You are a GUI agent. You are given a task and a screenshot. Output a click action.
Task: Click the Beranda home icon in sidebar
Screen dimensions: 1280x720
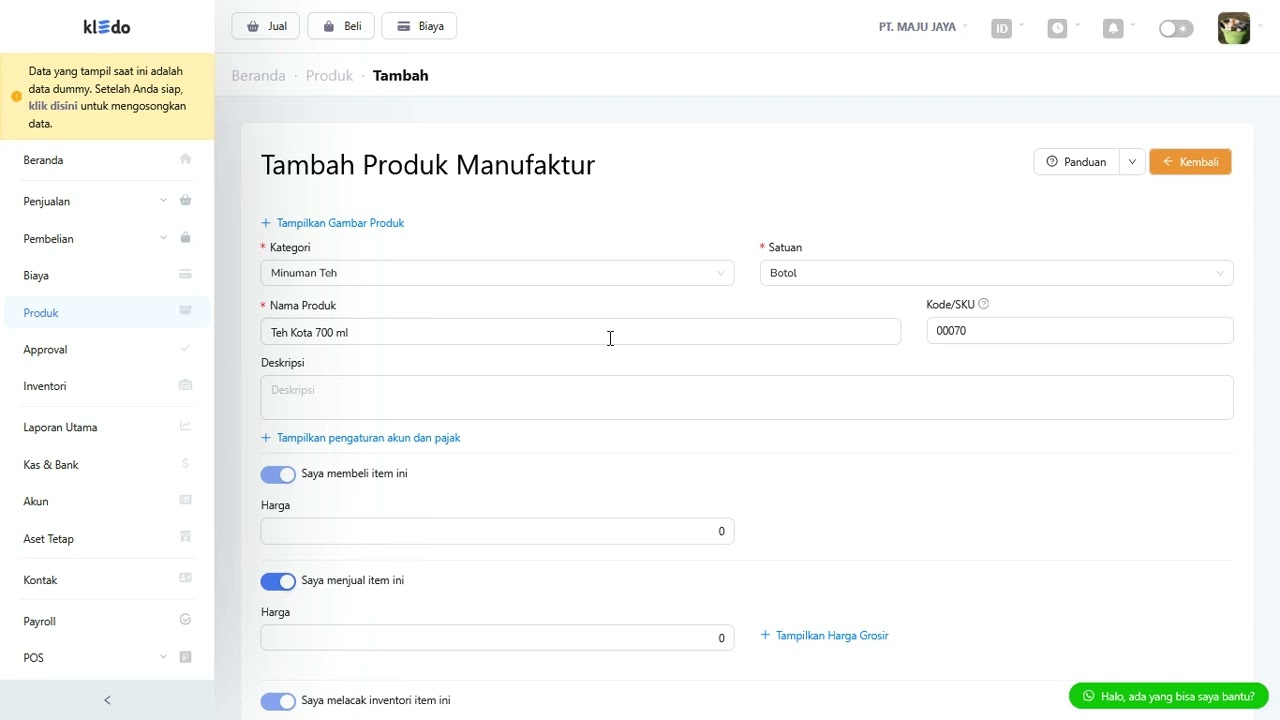point(185,159)
